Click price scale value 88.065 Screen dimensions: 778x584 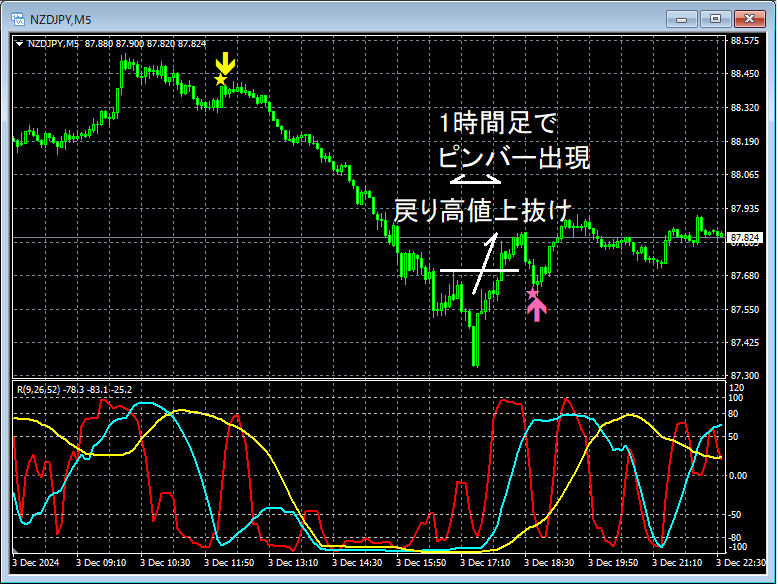(745, 175)
